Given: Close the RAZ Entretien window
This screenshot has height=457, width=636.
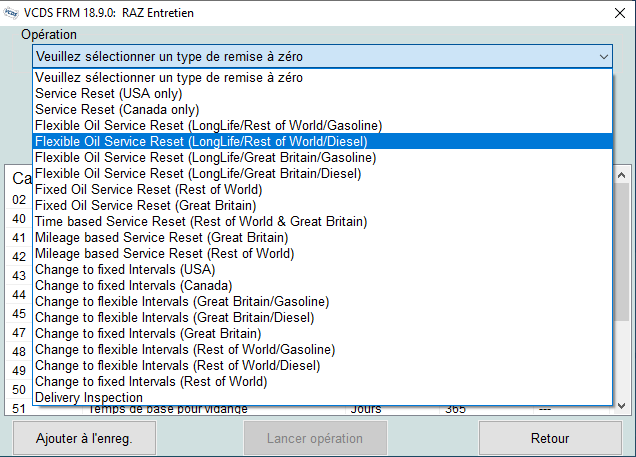Looking at the screenshot, I should point(612,12).
